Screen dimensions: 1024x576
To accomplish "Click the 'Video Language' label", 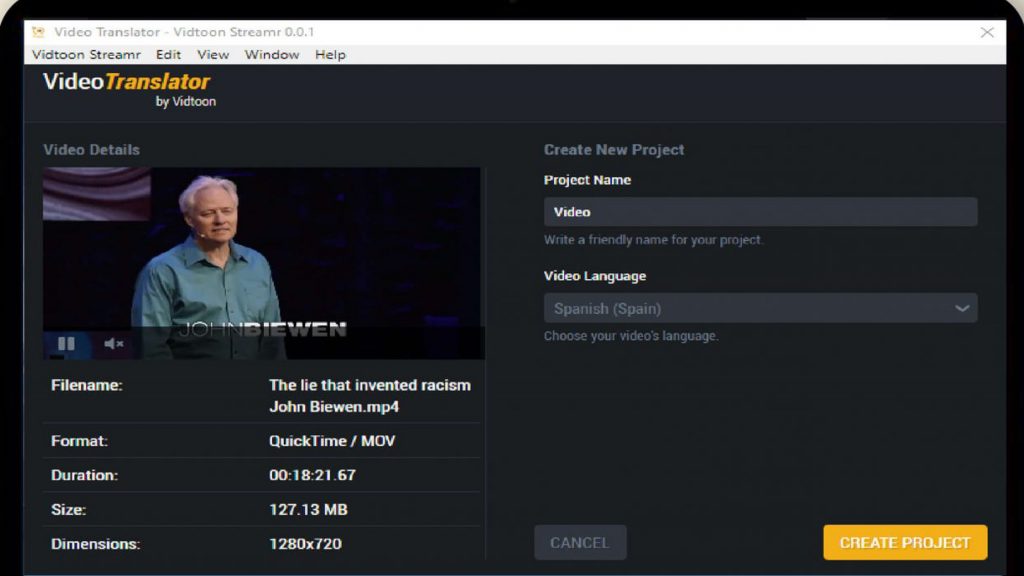I will point(595,276).
